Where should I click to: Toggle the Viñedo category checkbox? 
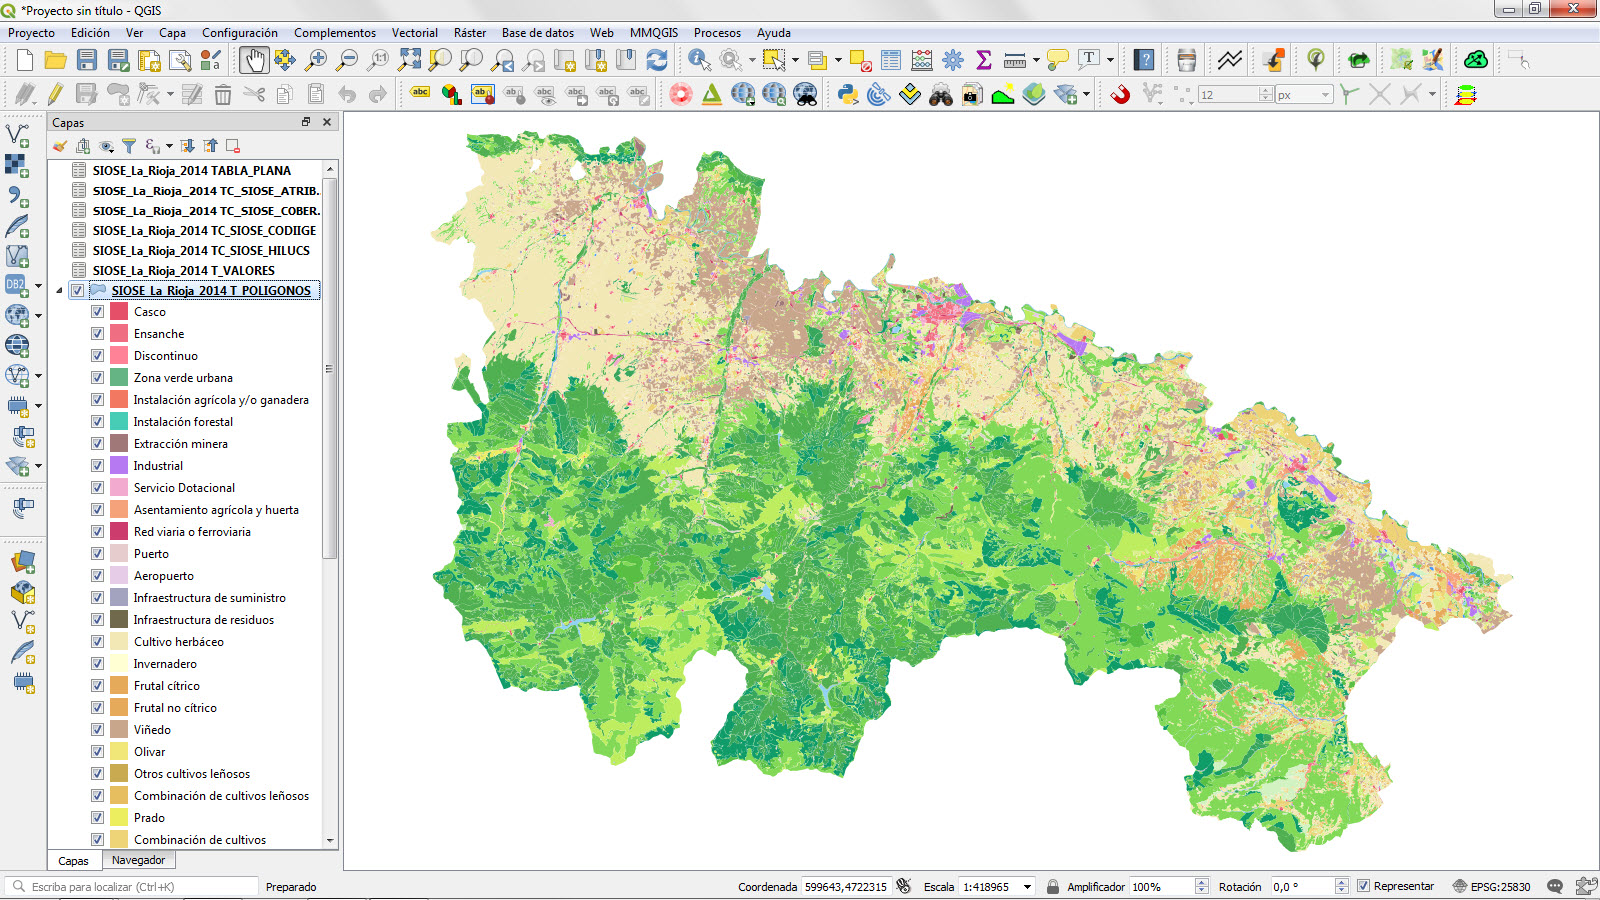[97, 730]
